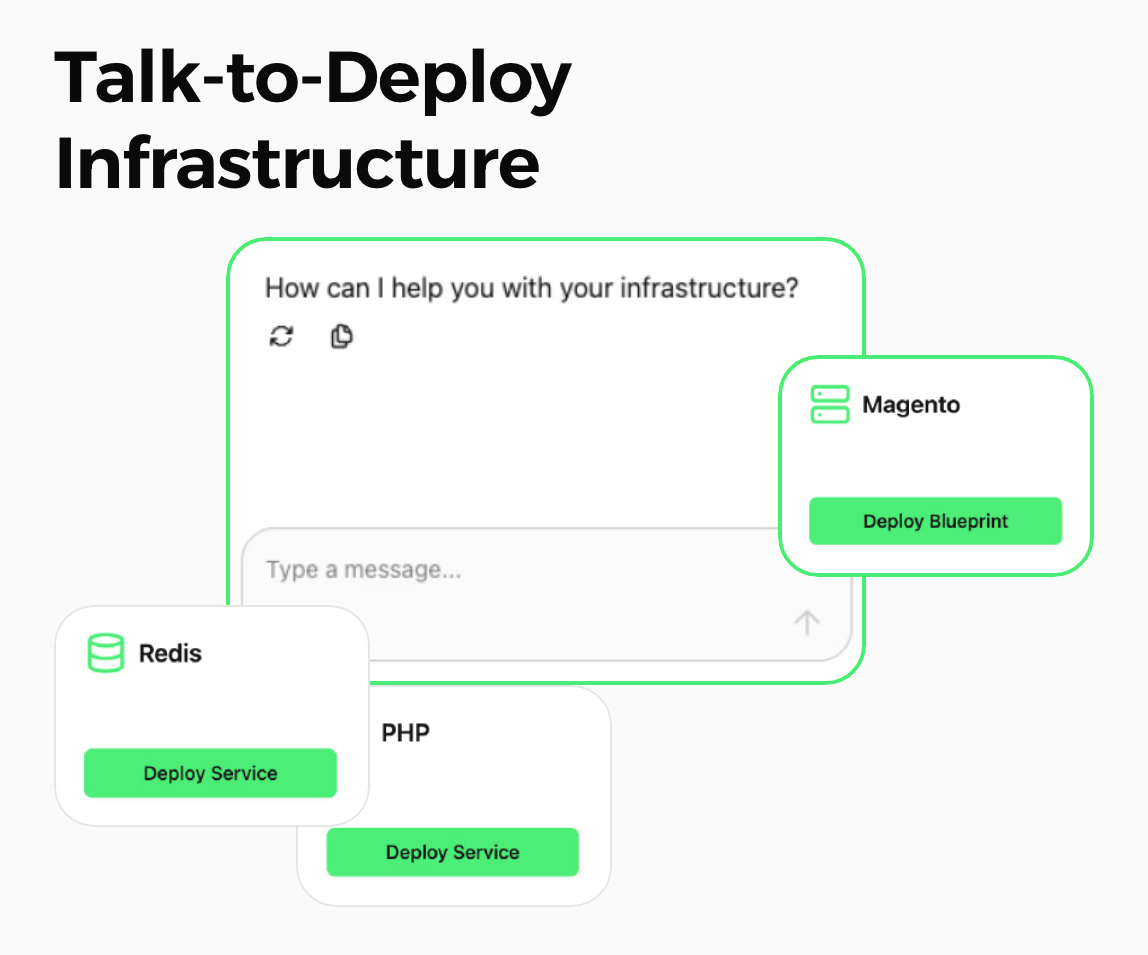Click the Talk-to-Deploy Infrastructure heading
This screenshot has height=955, width=1148.
click(x=313, y=120)
